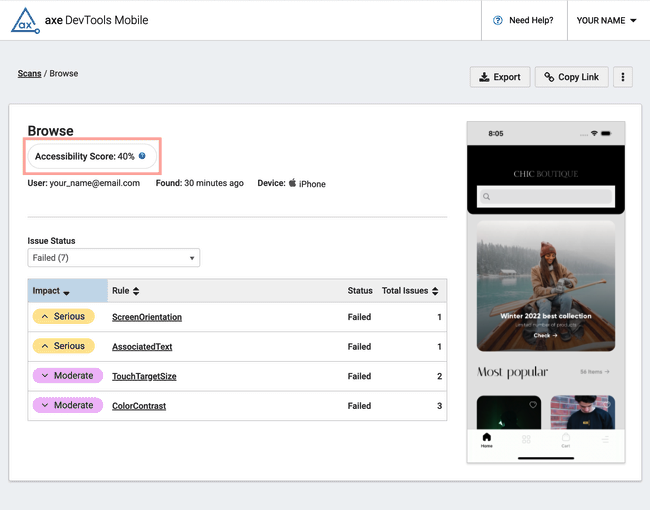
Task: Open the ColorContrast rule
Action: [139, 406]
